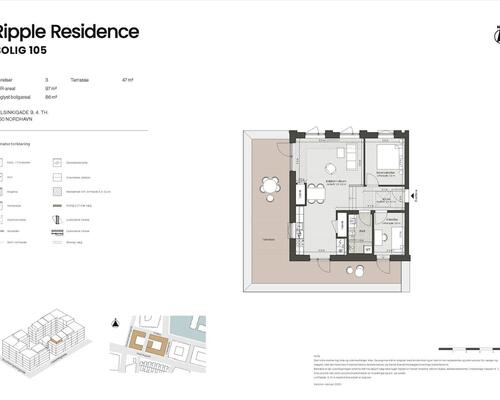Click the double bed in the bedroom

(389, 158)
